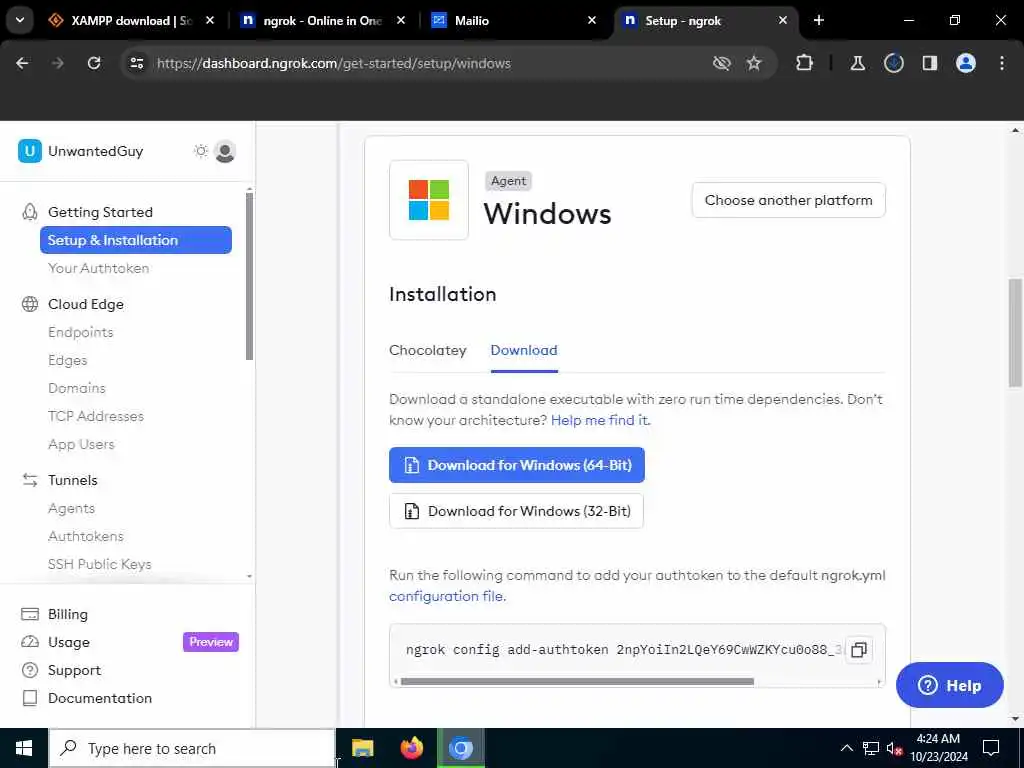Open Billing in sidebar
1024x768 pixels.
pyautogui.click(x=67, y=615)
